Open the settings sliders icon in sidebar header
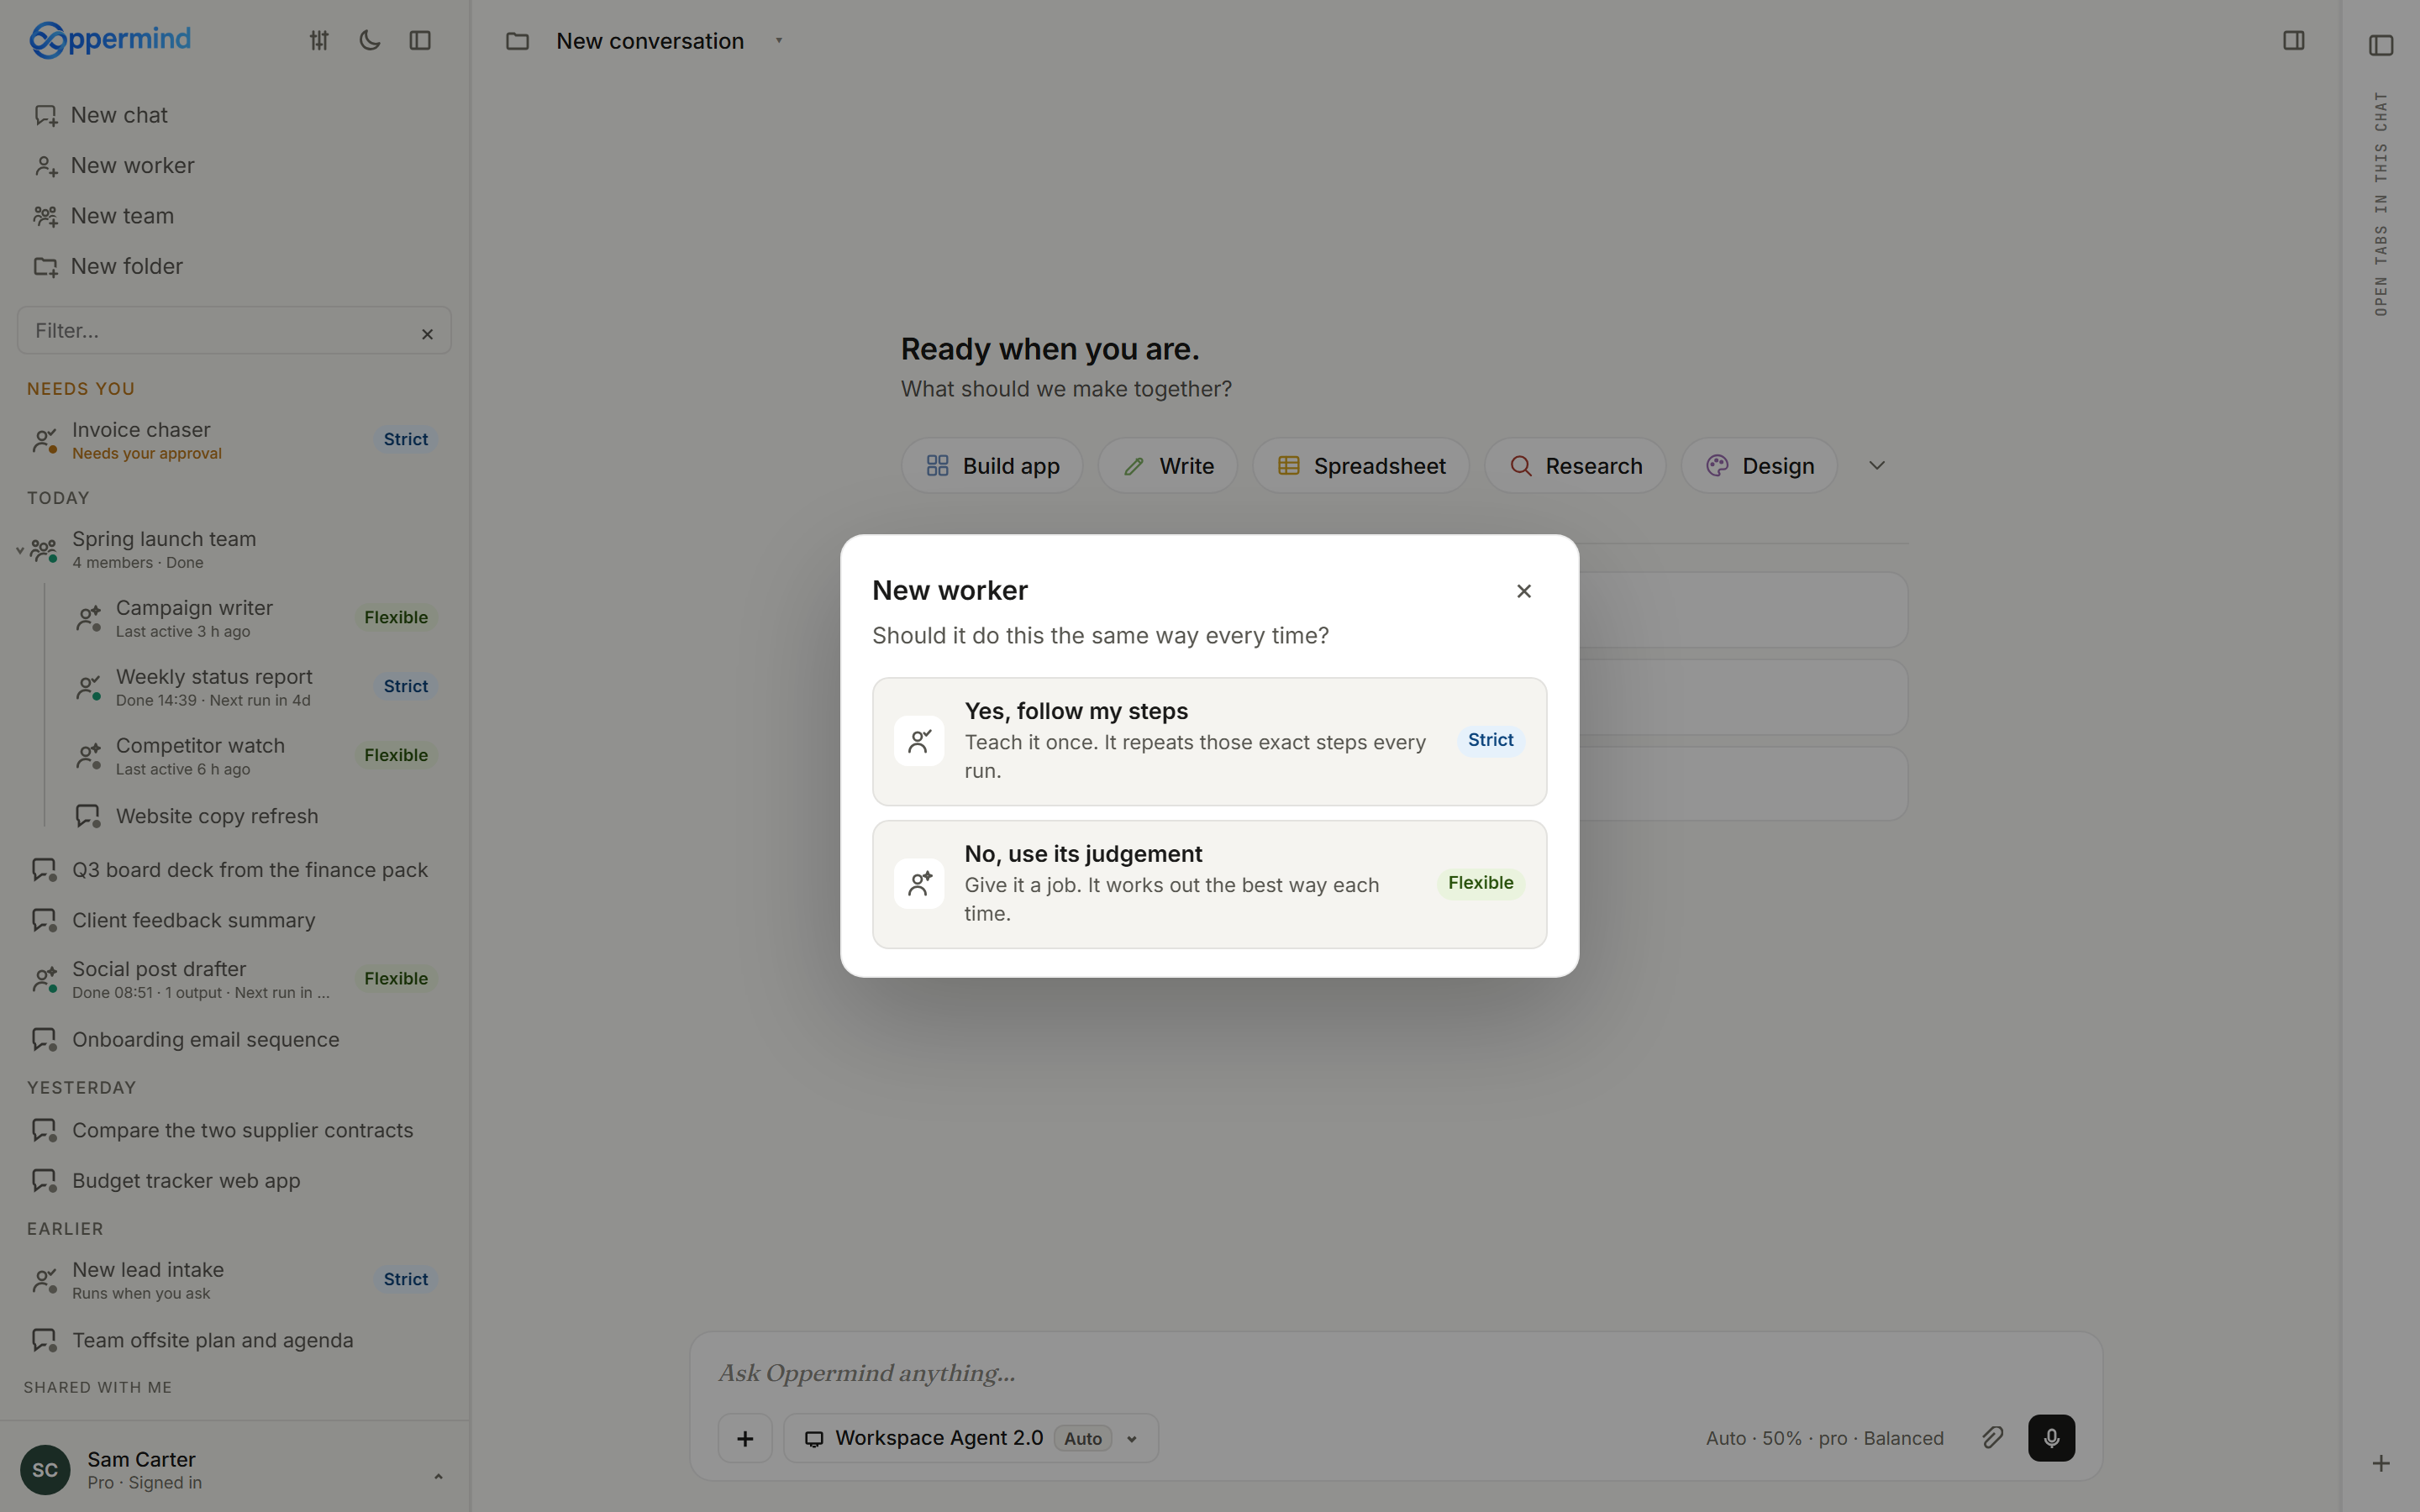The image size is (2420, 1512). pyautogui.click(x=319, y=41)
